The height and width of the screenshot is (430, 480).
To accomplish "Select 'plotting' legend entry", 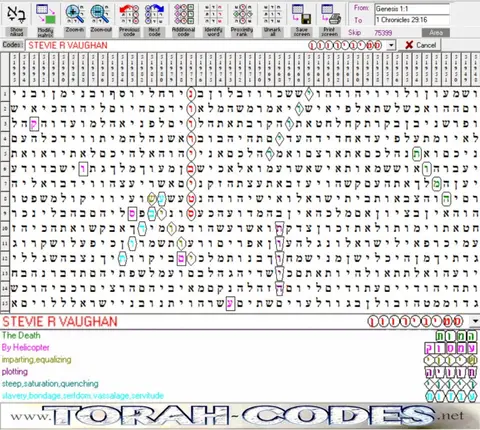I will coord(15,372).
